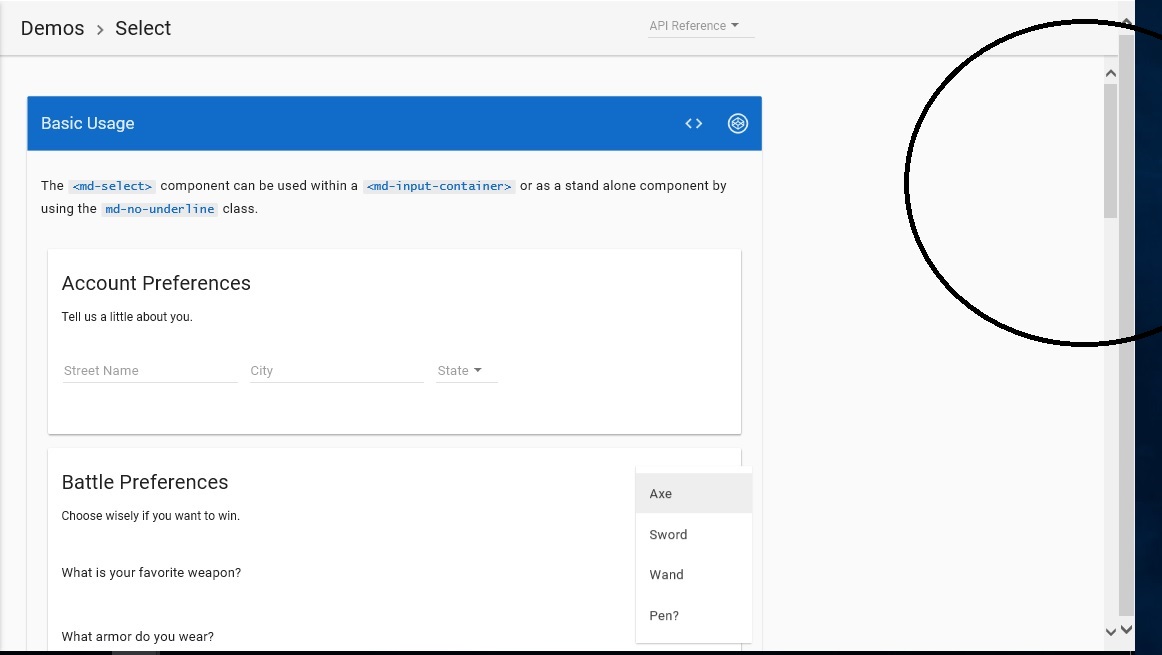Viewport: 1162px width, 655px height.
Task: Choose Axe from the weapon list
Action: pos(694,493)
